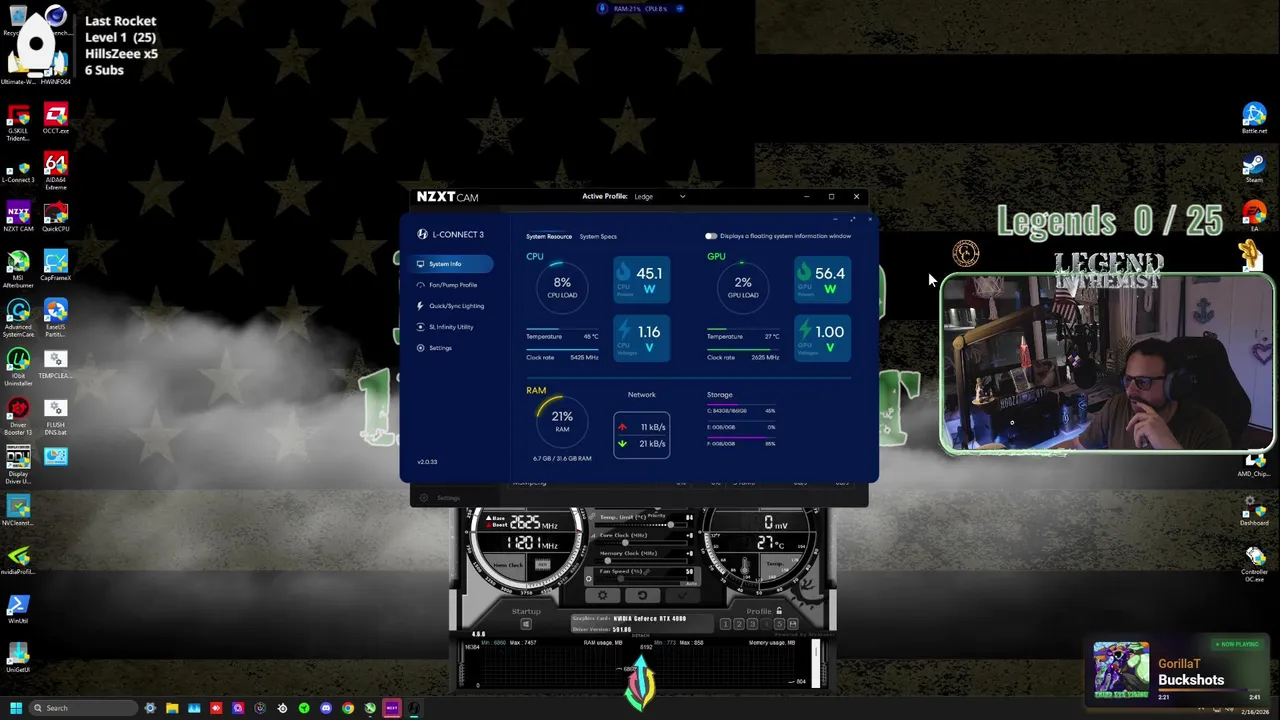Image resolution: width=1280 pixels, height=720 pixels.
Task: Adjust Afterburner Core Clock slider
Action: tap(639, 543)
